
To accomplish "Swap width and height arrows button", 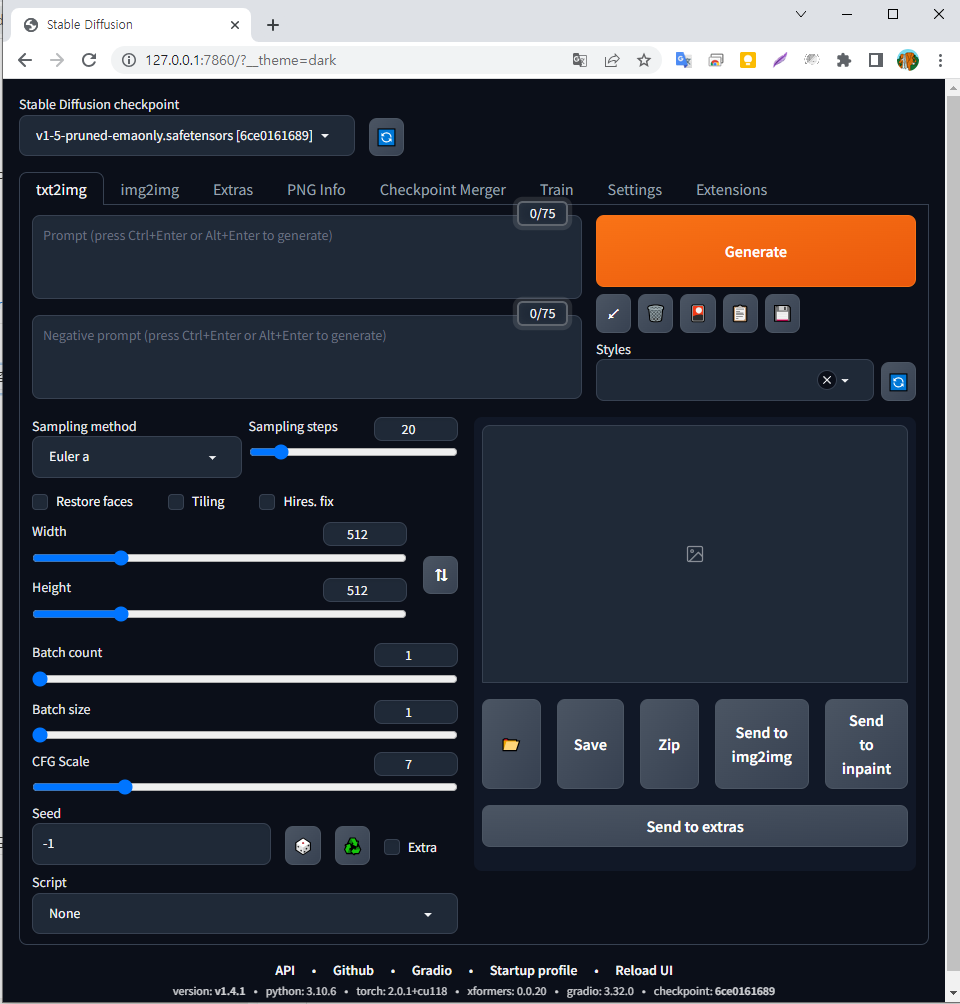I will (441, 575).
